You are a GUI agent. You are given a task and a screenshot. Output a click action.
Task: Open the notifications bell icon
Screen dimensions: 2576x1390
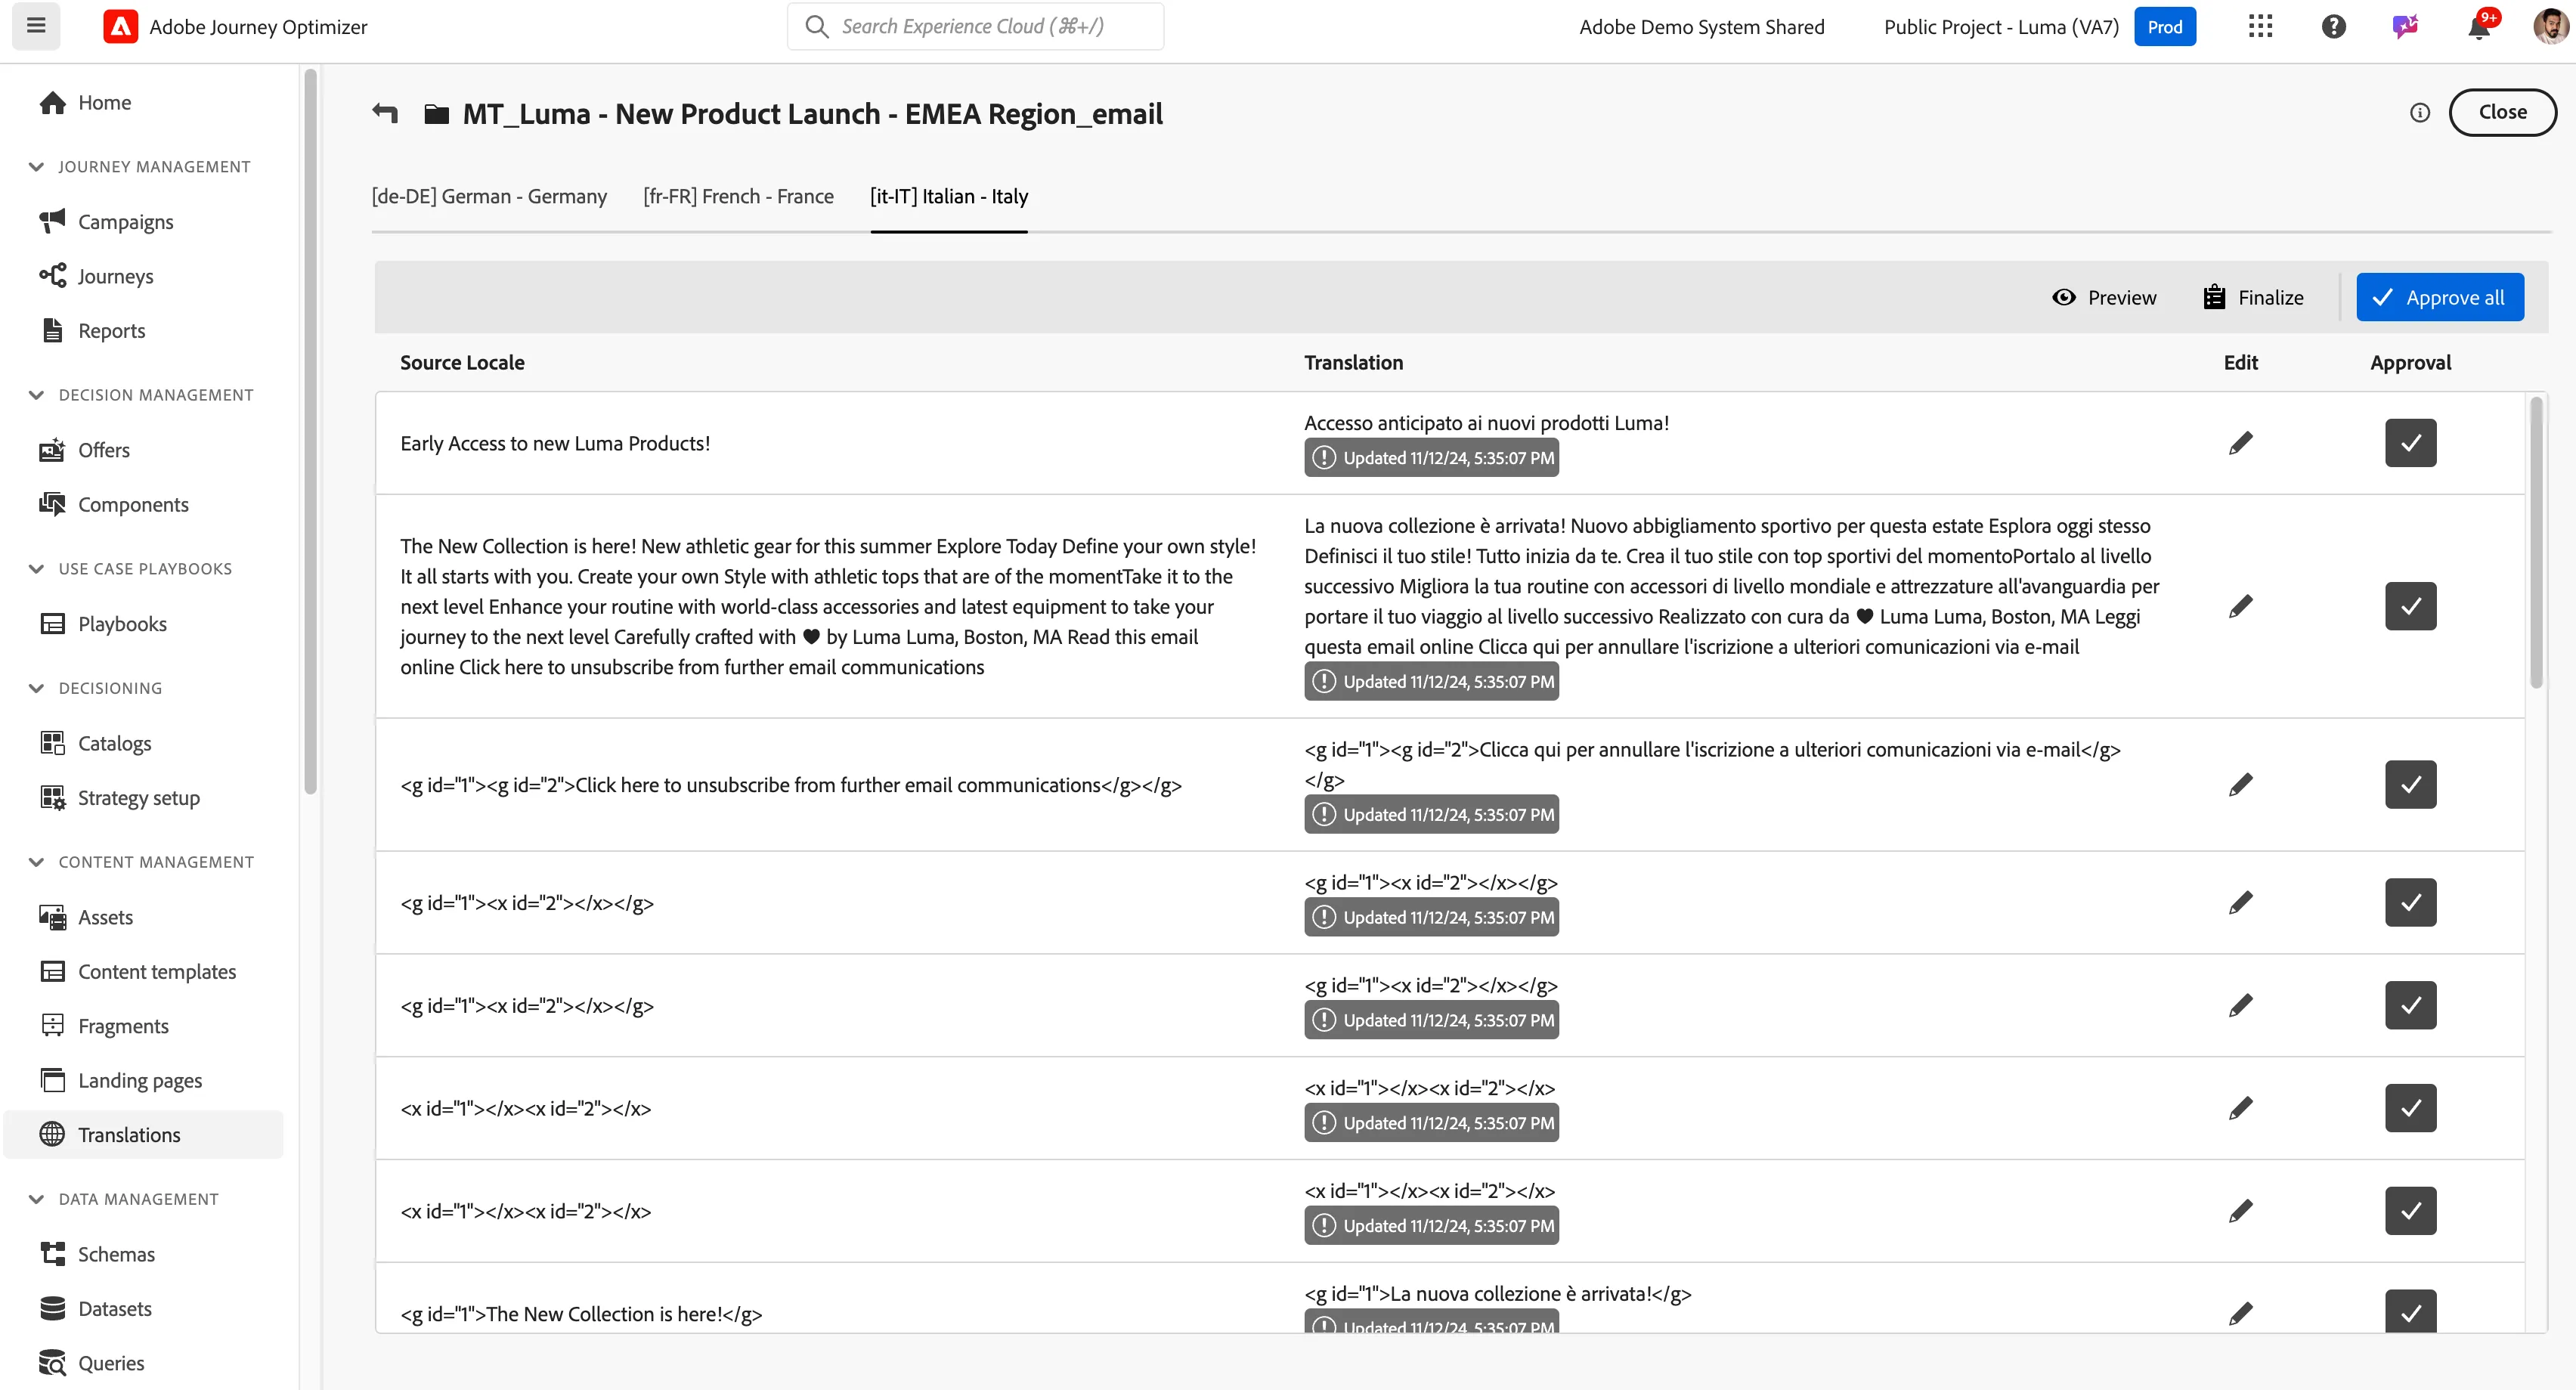click(2479, 27)
